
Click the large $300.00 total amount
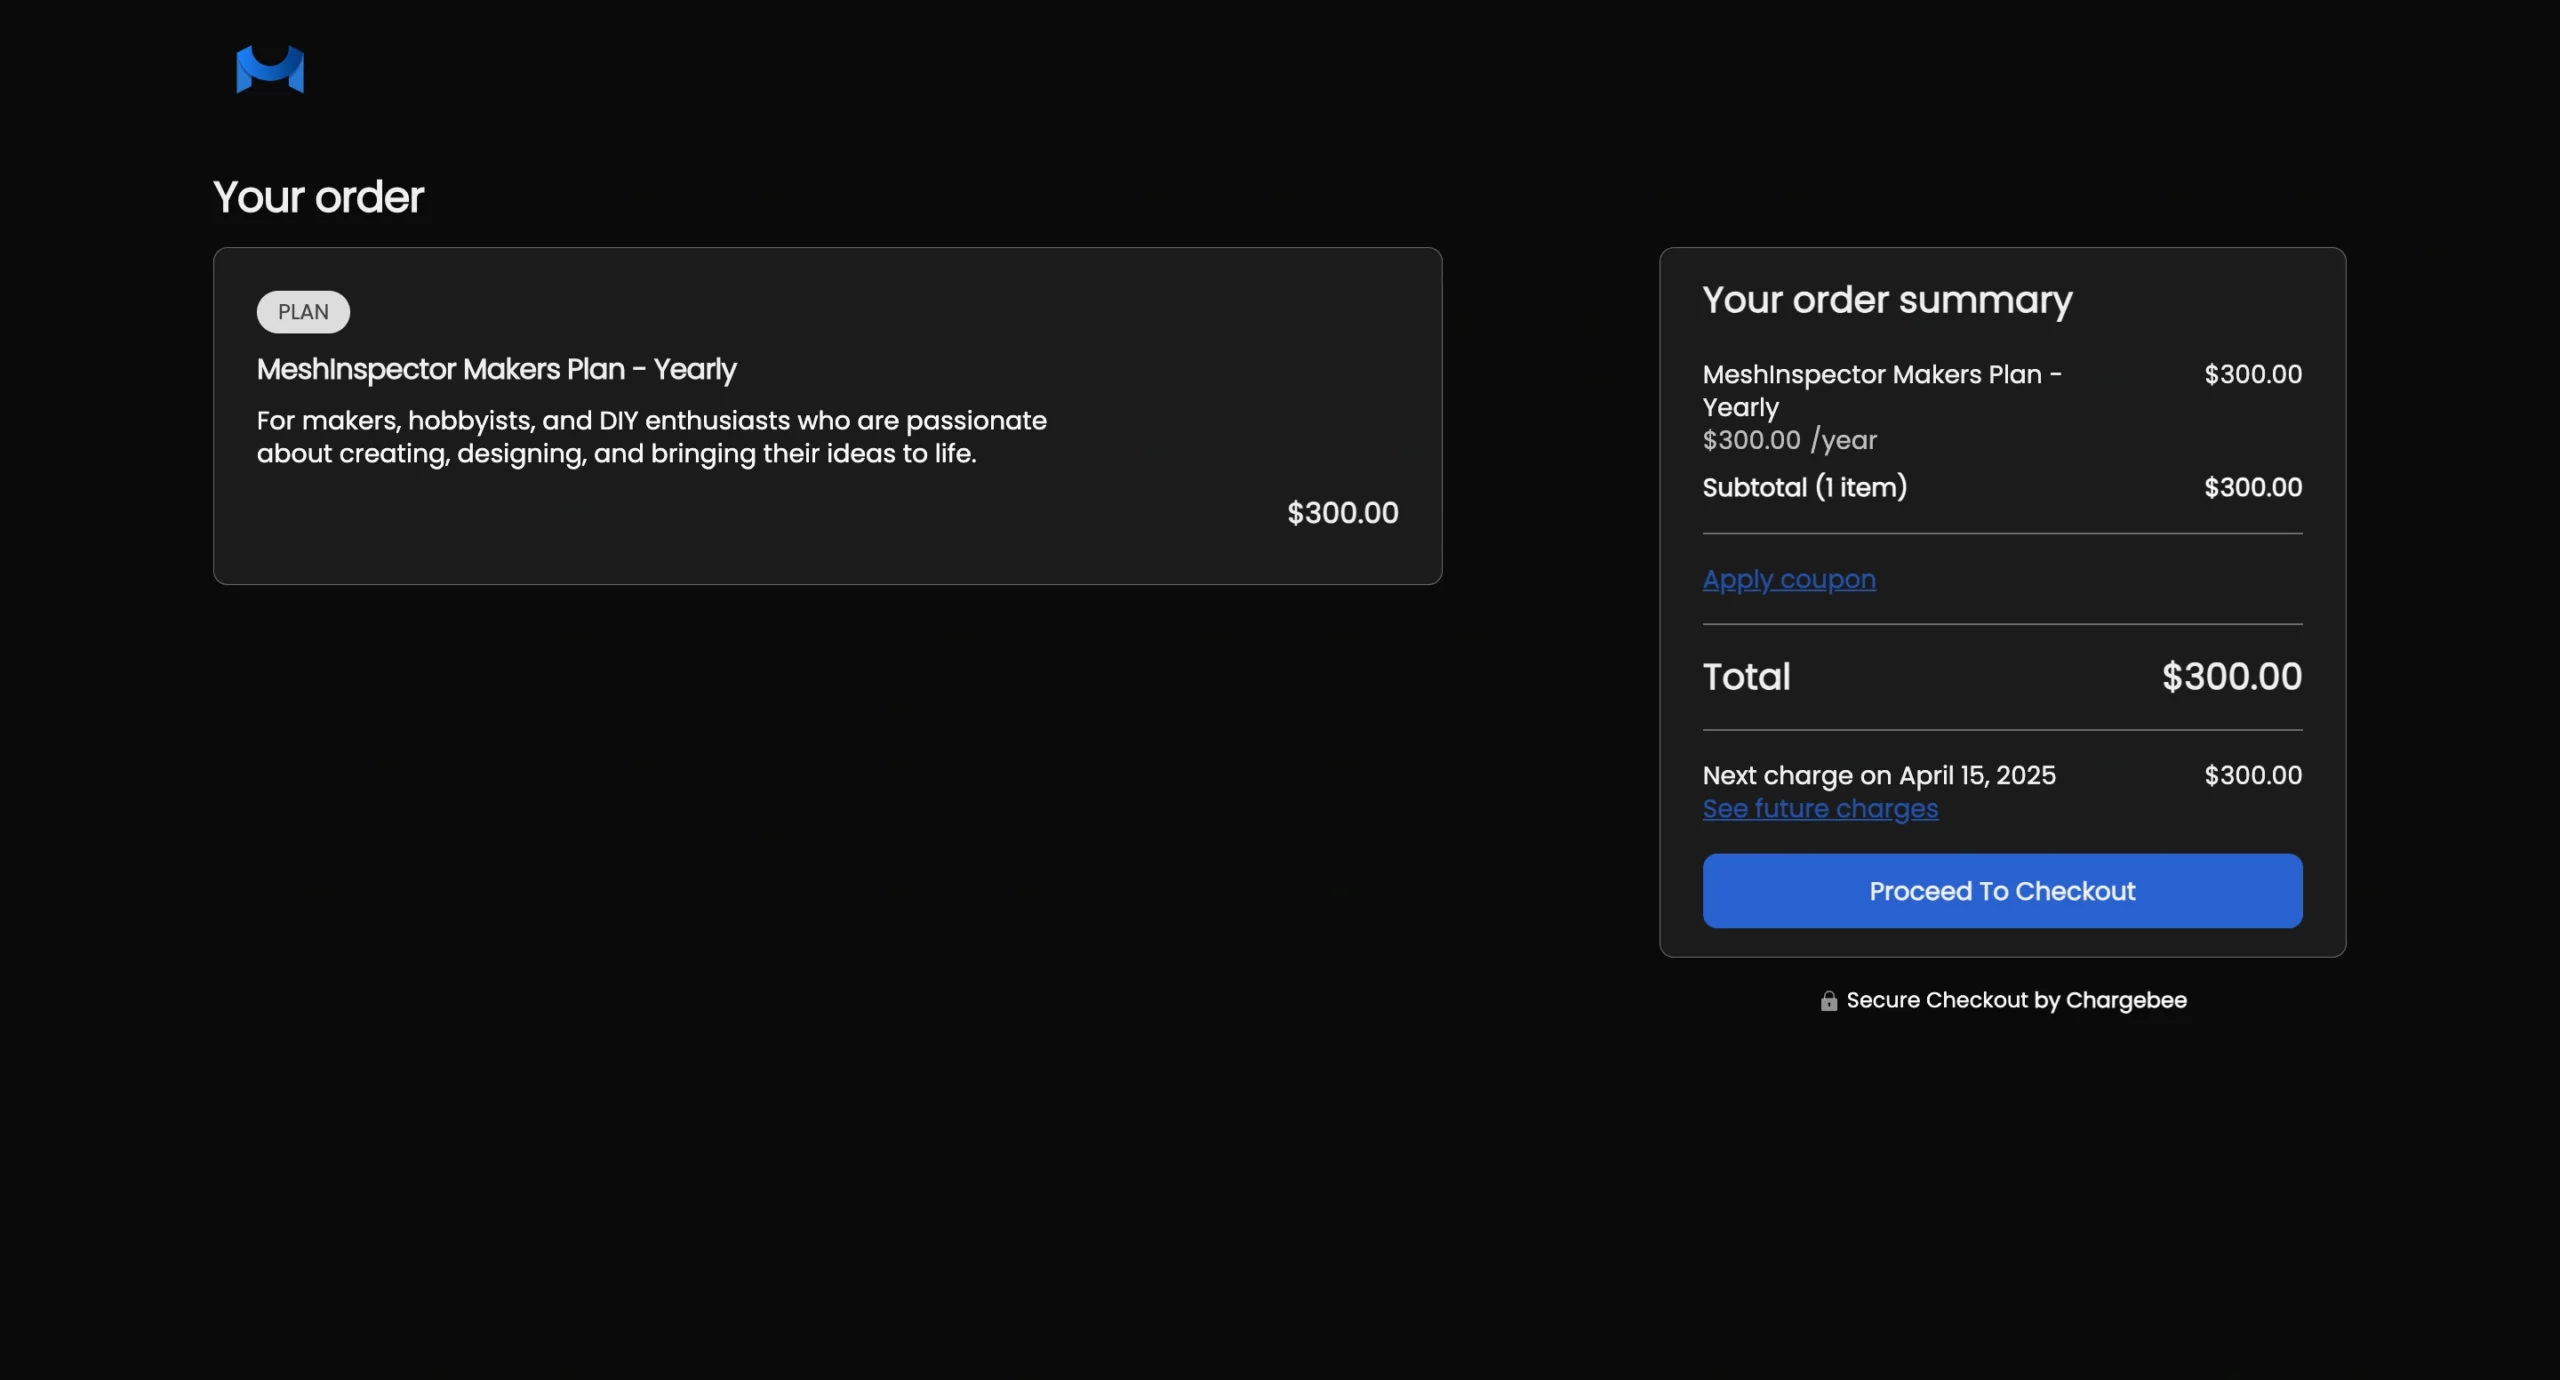2232,677
